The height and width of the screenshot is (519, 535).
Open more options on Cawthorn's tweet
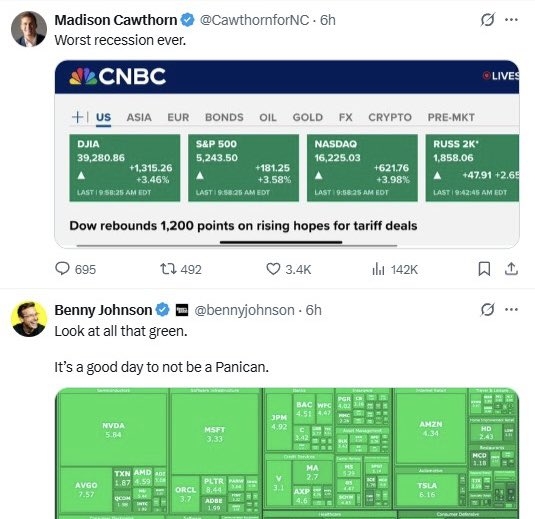pos(511,20)
